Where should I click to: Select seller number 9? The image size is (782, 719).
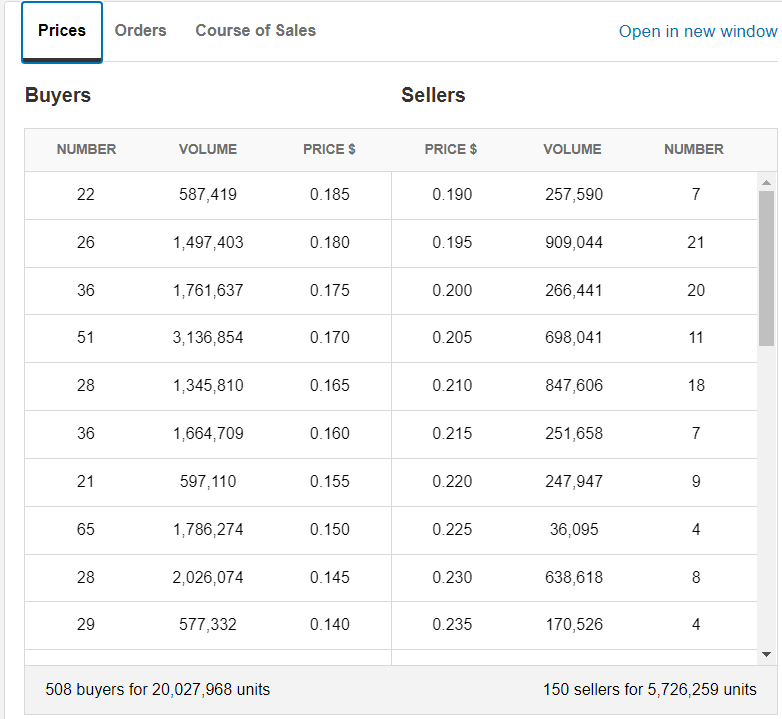(696, 482)
